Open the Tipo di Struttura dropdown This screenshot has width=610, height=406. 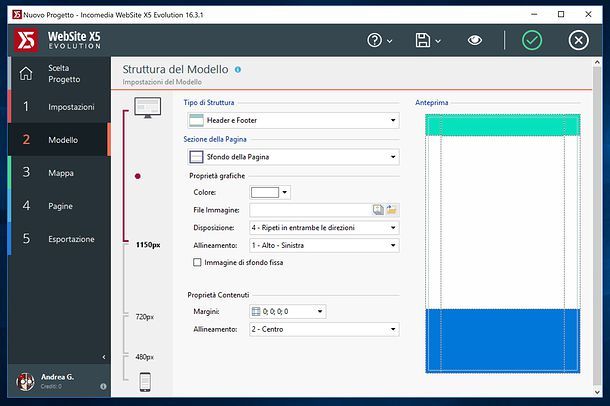click(293, 121)
